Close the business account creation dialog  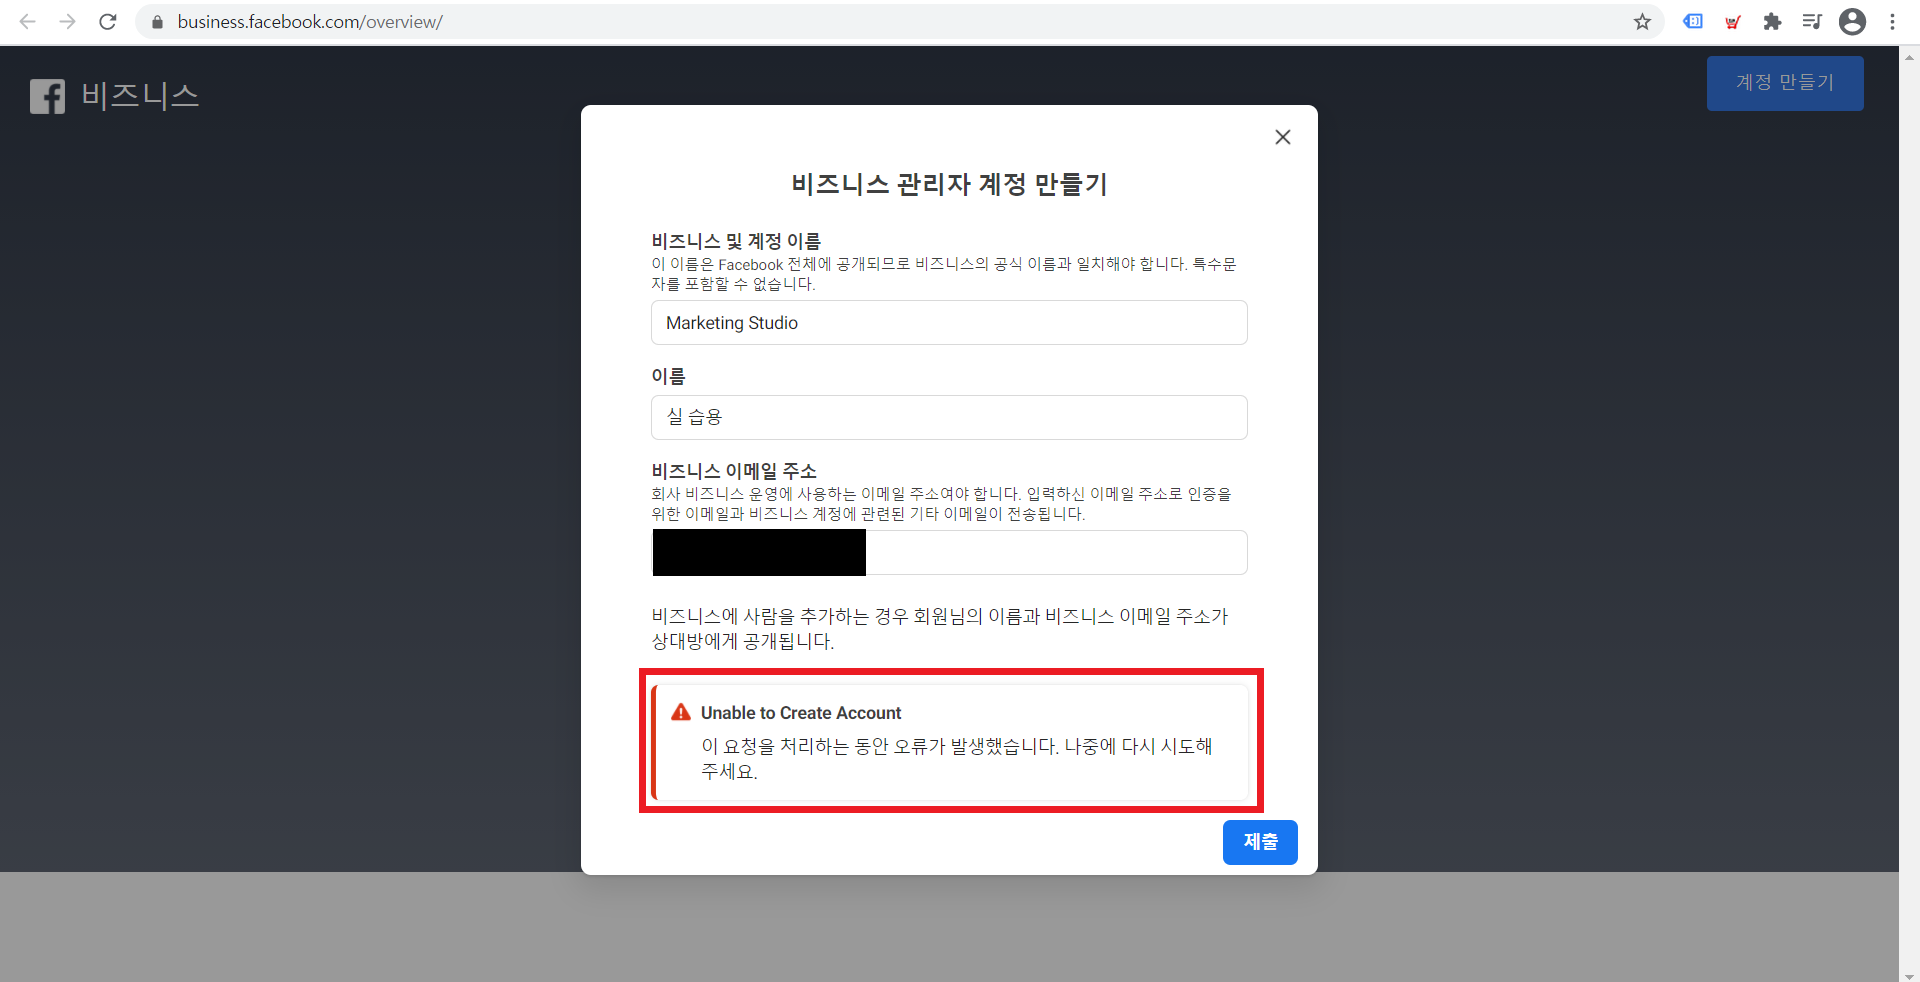coord(1283,137)
